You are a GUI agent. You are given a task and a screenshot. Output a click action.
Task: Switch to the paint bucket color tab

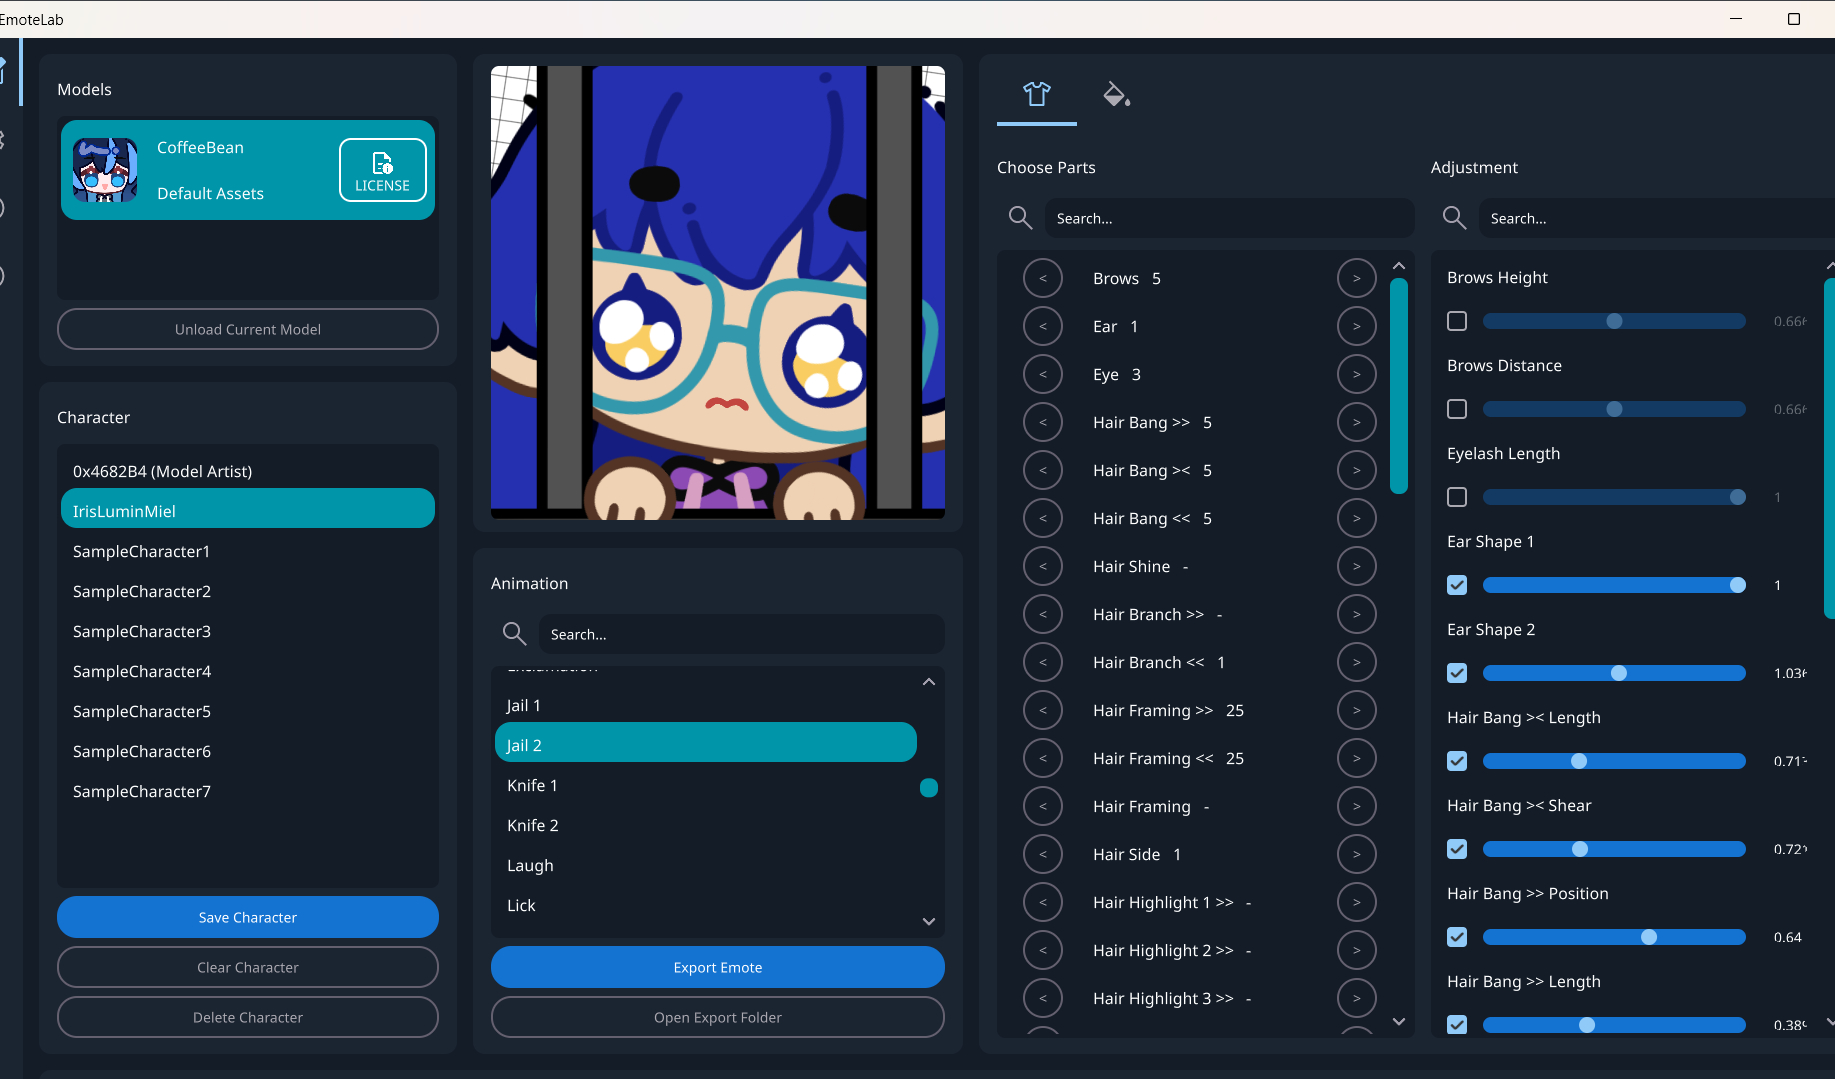point(1115,94)
